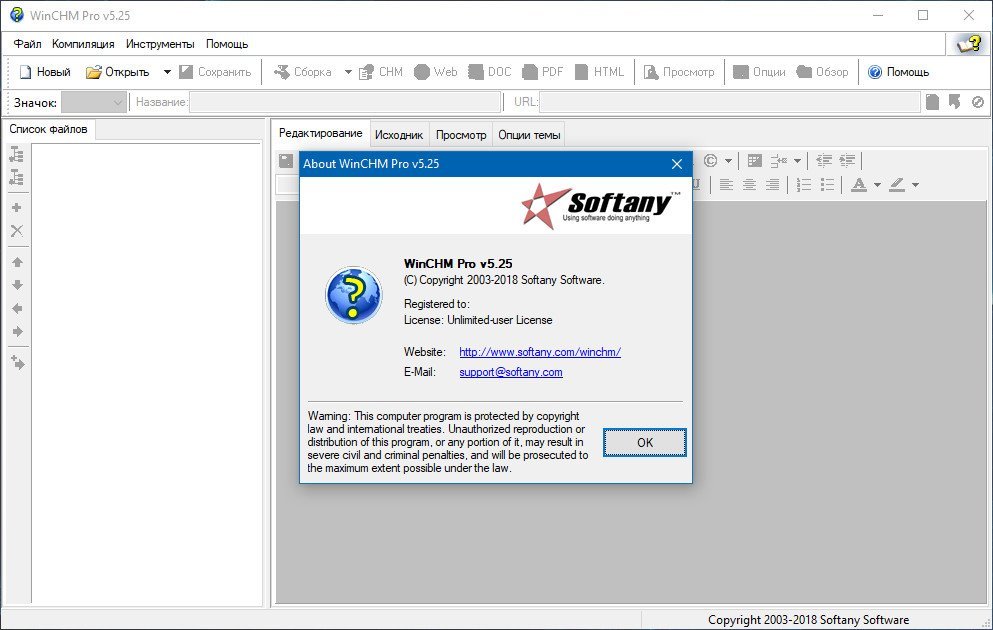This screenshot has width=993, height=630.
Task: Click the horizontal line insert icon
Action: 778,161
